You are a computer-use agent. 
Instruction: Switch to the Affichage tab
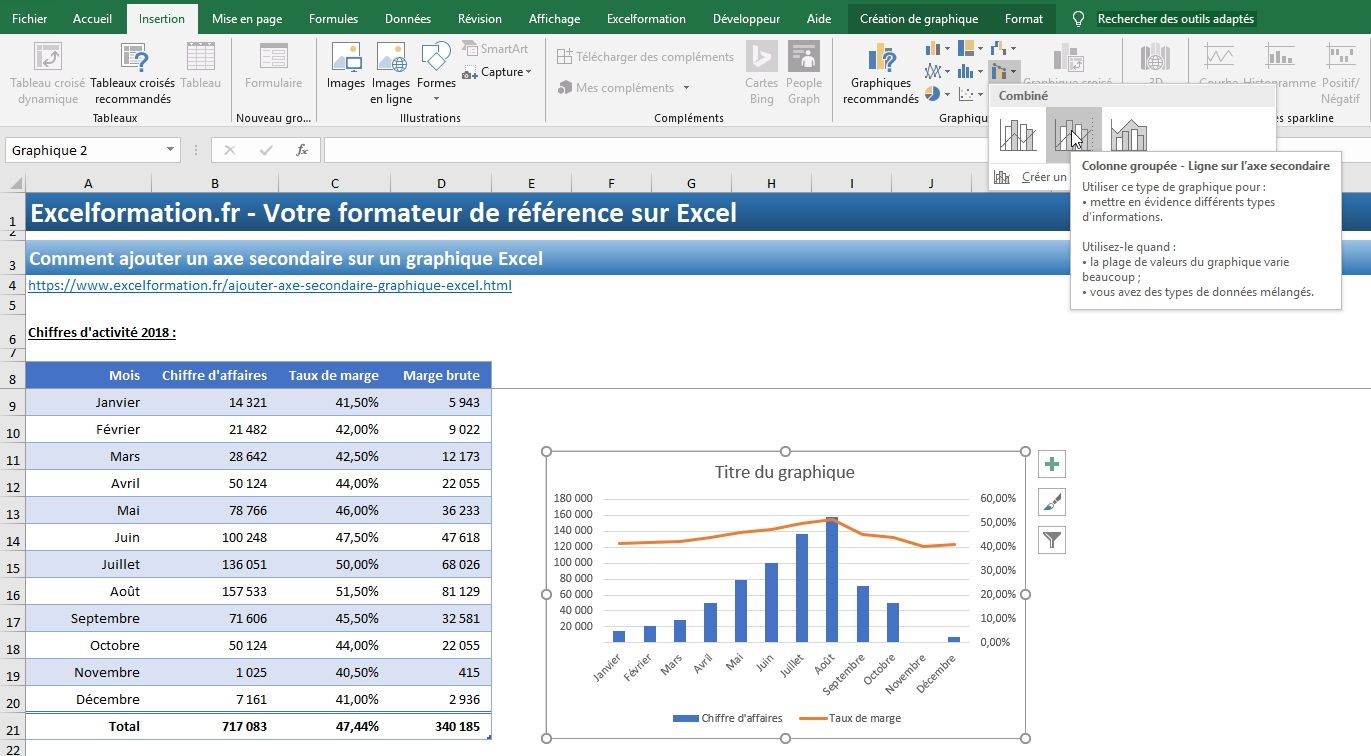[554, 18]
